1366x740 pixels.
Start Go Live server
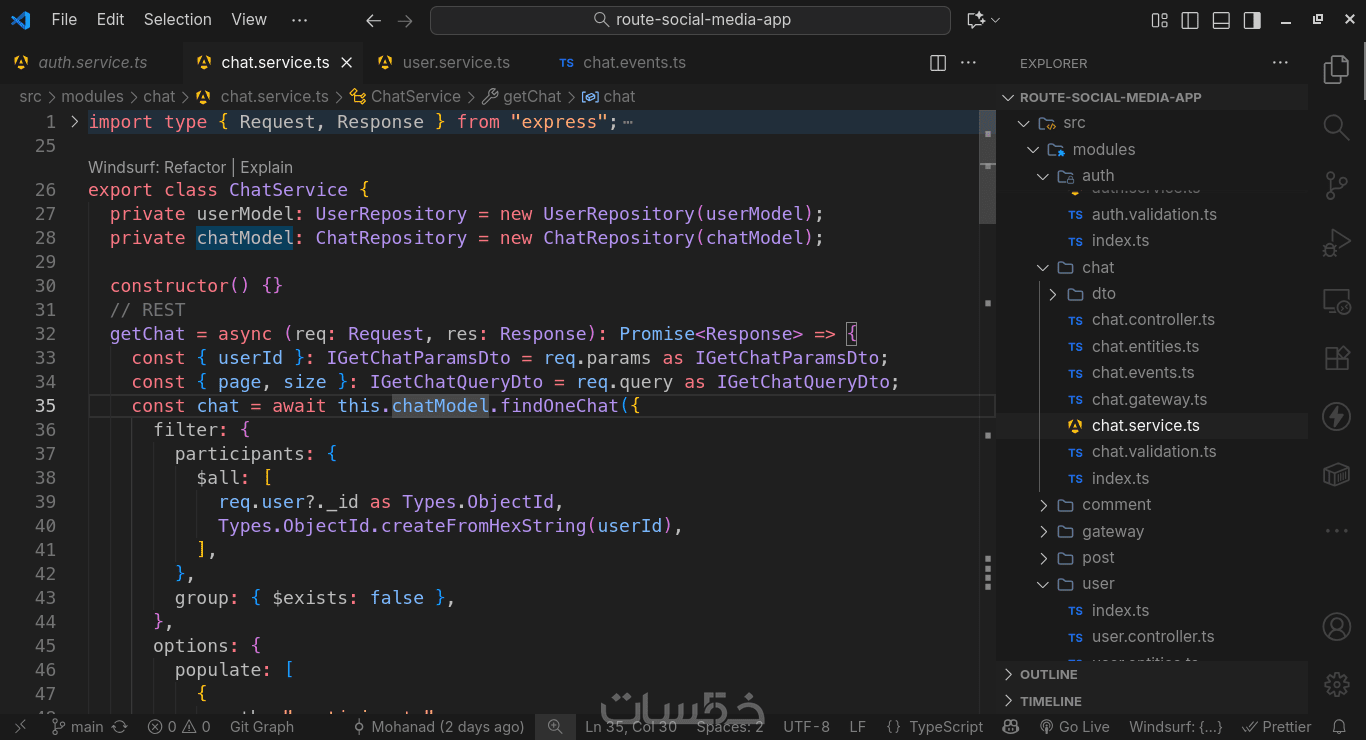(x=1073, y=727)
